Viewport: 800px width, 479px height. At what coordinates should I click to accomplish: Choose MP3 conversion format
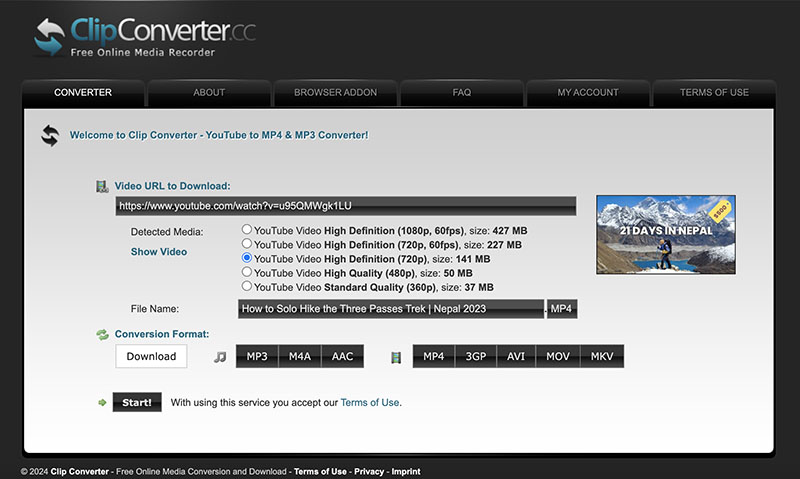coord(257,356)
